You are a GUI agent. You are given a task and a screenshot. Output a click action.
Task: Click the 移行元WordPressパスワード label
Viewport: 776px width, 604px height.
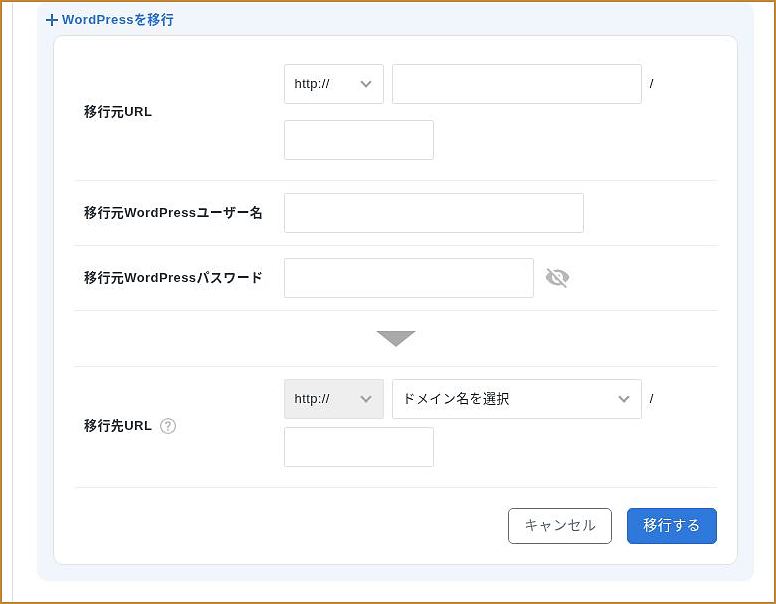[173, 278]
